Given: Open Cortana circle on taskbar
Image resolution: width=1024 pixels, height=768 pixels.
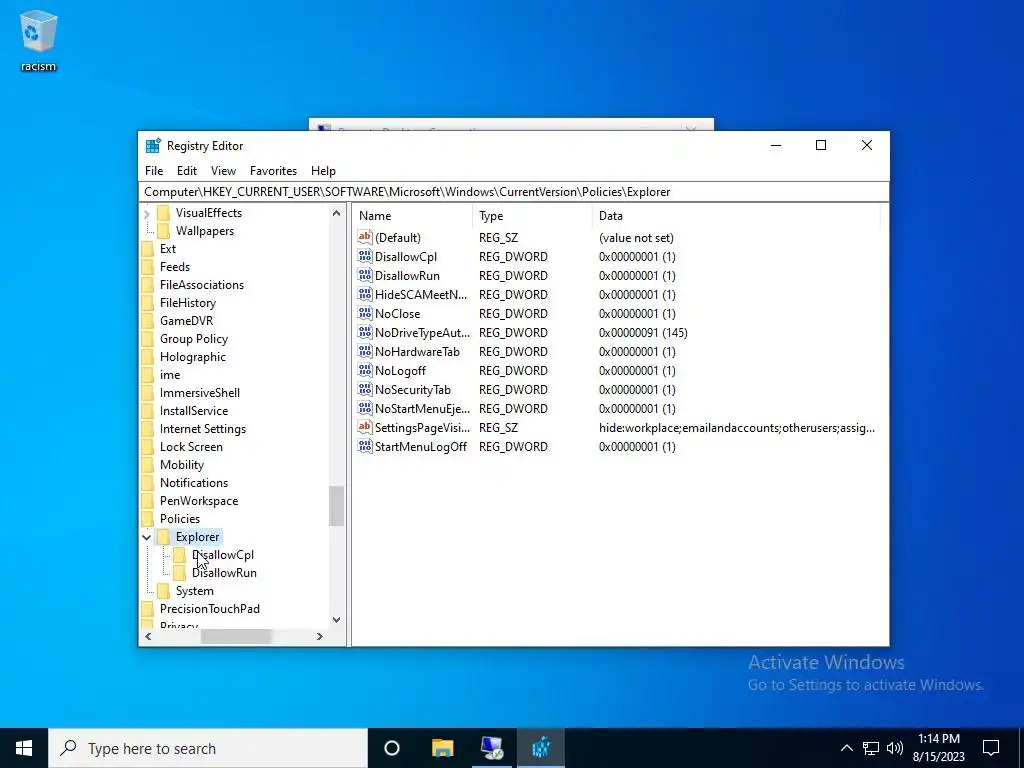Looking at the screenshot, I should tap(392, 748).
